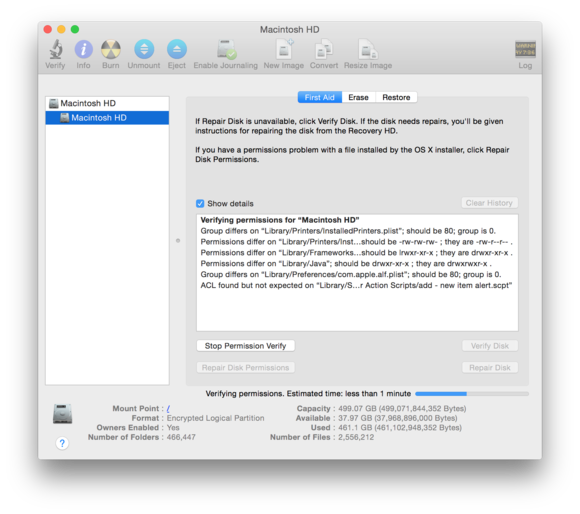Click the Convert toolbar icon
The image size is (580, 514).
[324, 49]
